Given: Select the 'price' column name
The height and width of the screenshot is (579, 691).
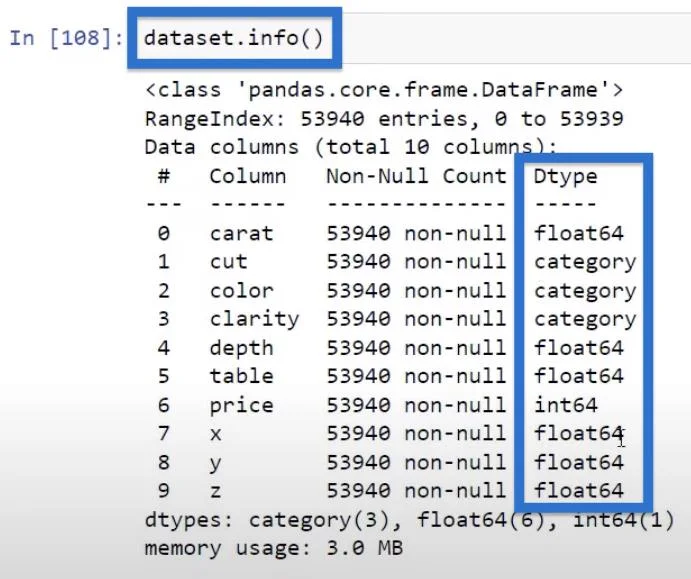Looking at the screenshot, I should pyautogui.click(x=241, y=406).
